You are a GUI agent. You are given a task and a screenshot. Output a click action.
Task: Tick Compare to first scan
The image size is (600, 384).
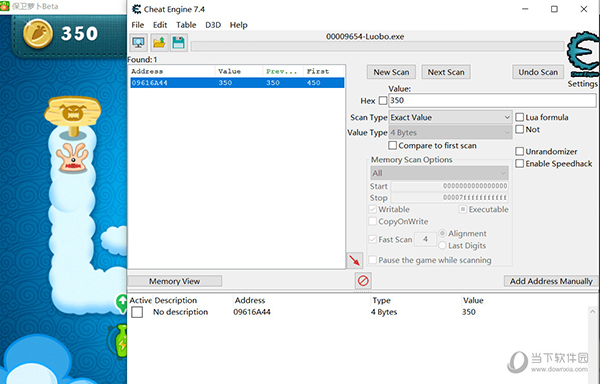click(393, 145)
